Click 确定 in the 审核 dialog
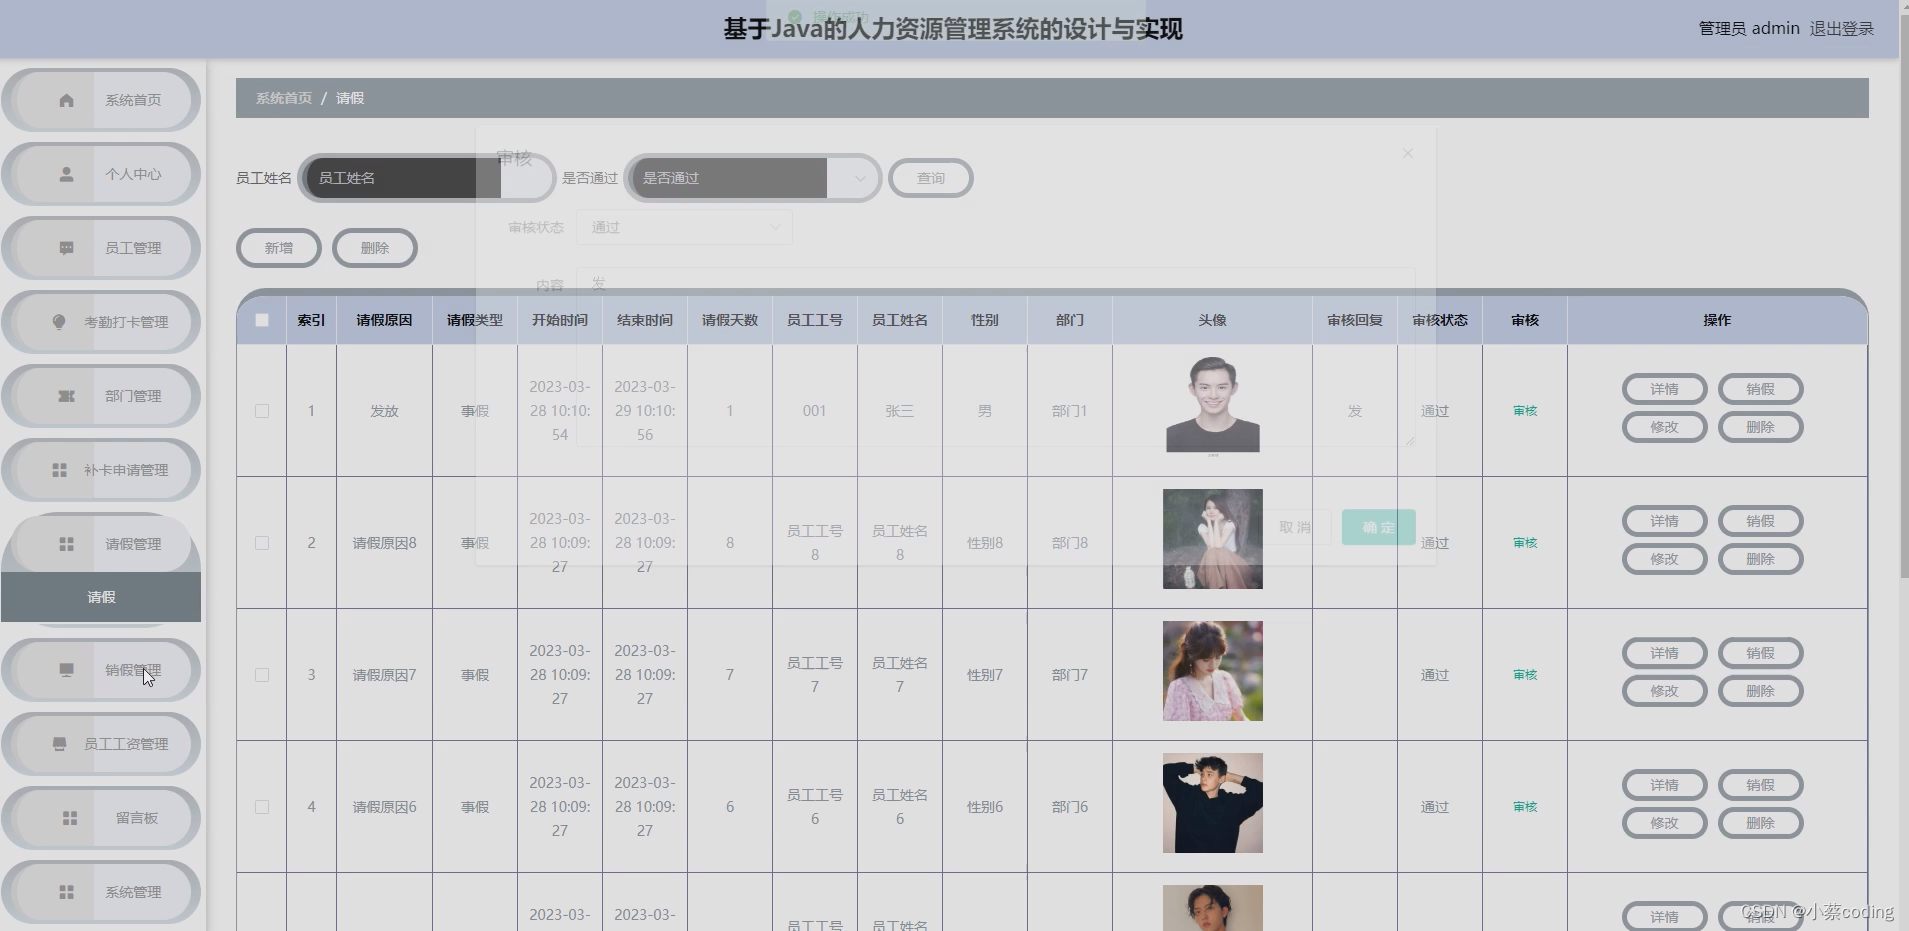 point(1378,527)
